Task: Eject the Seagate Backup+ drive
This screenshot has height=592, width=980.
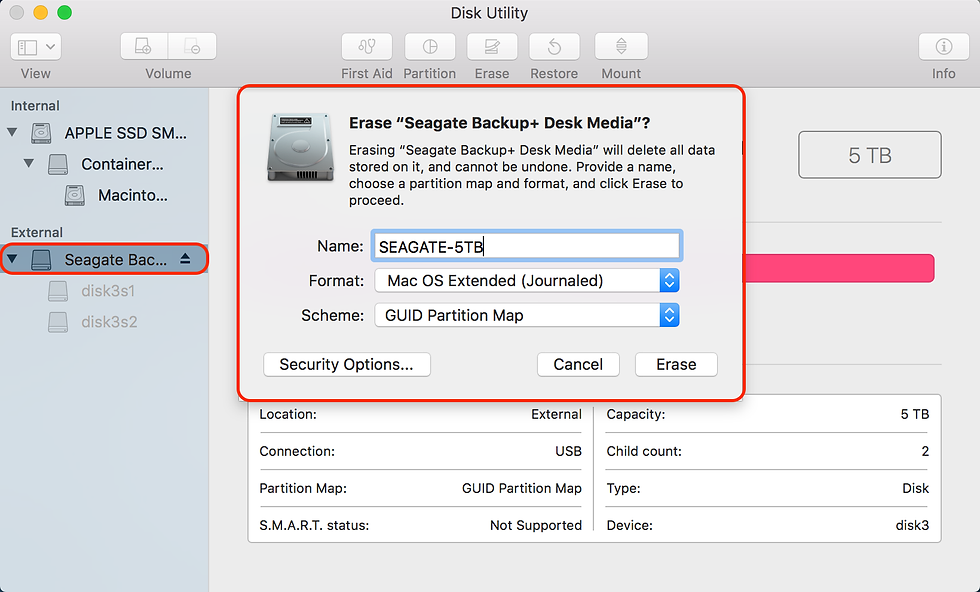Action: (x=185, y=259)
